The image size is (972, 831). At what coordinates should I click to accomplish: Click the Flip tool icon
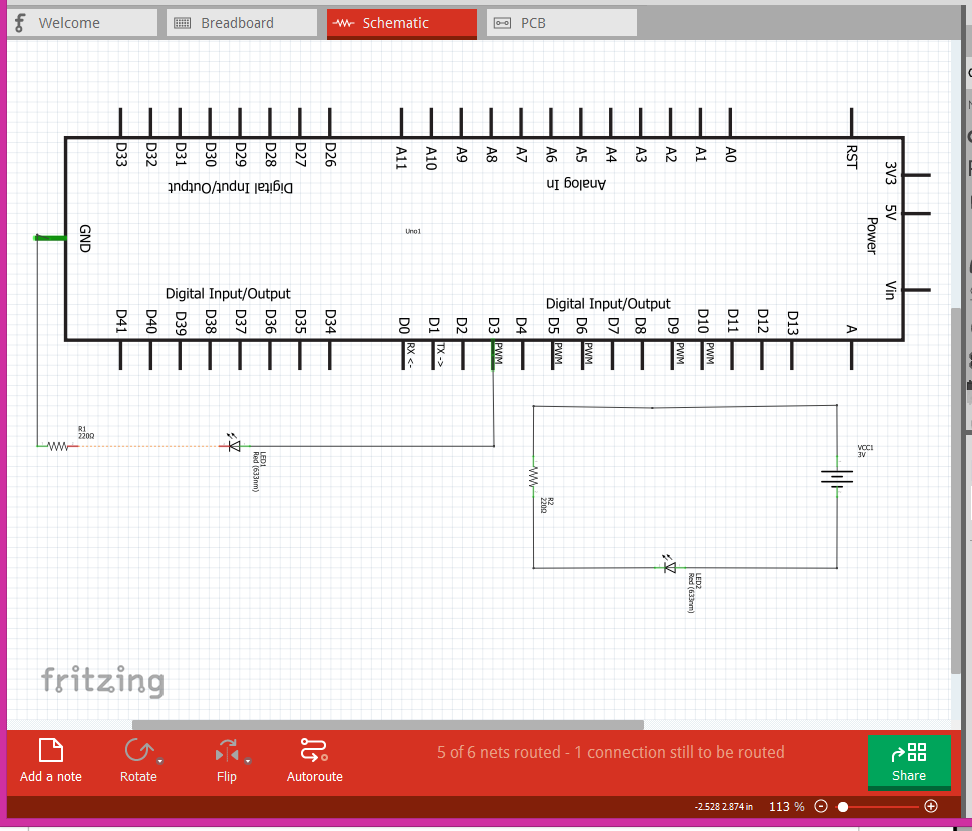[226, 753]
